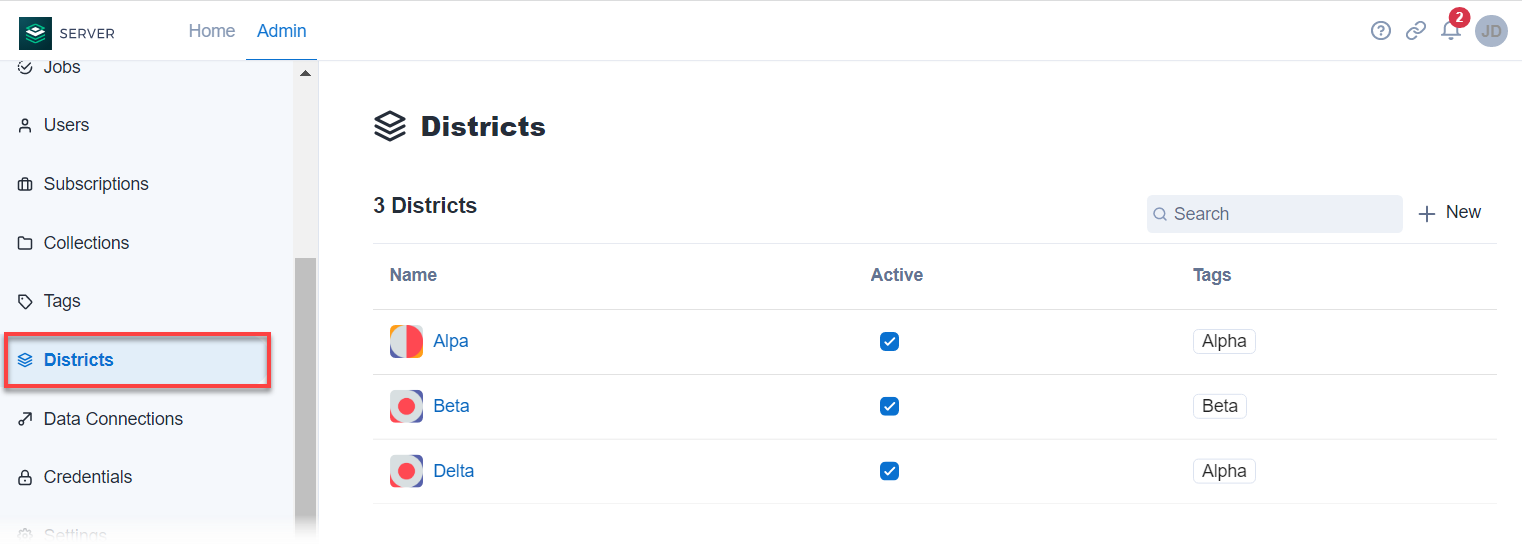This screenshot has width=1522, height=545.
Task: Open Data Connections in sidebar
Action: click(x=113, y=419)
